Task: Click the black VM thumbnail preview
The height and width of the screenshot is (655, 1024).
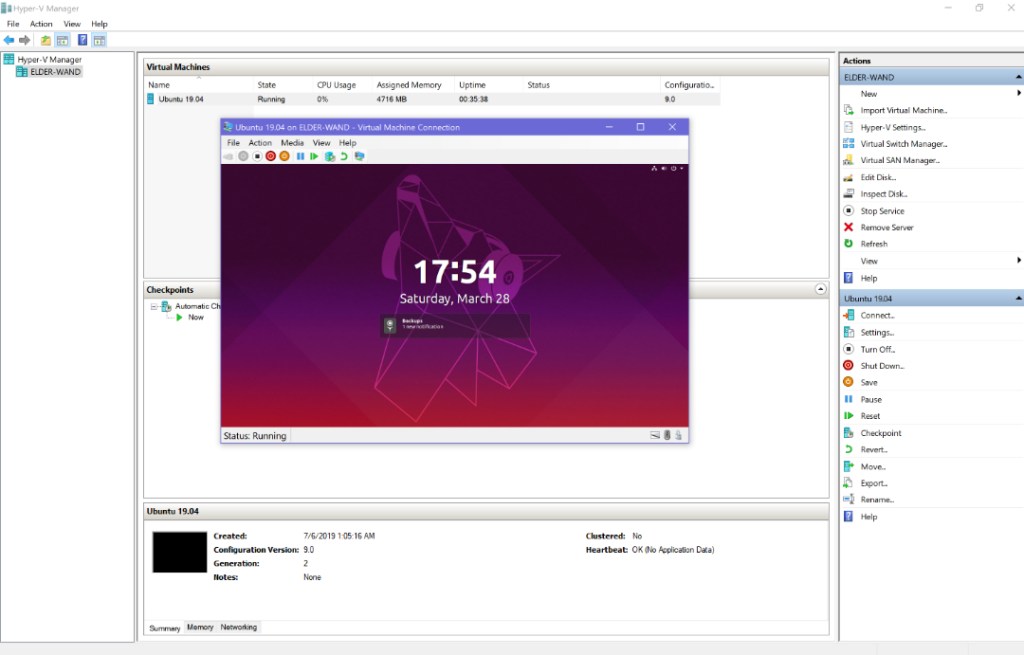Action: coord(178,551)
